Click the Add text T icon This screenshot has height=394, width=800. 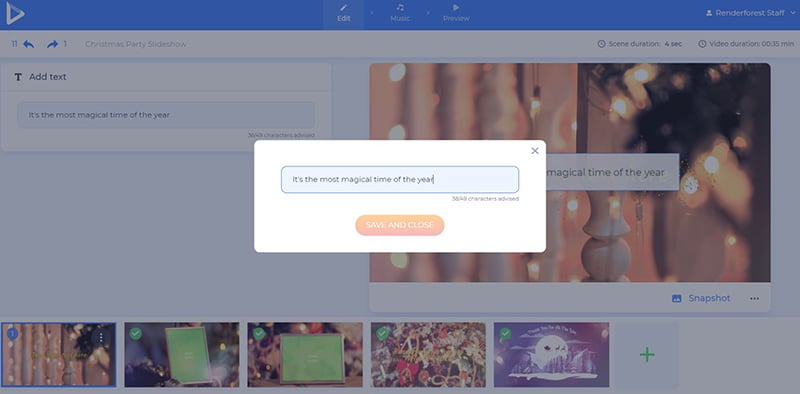18,77
